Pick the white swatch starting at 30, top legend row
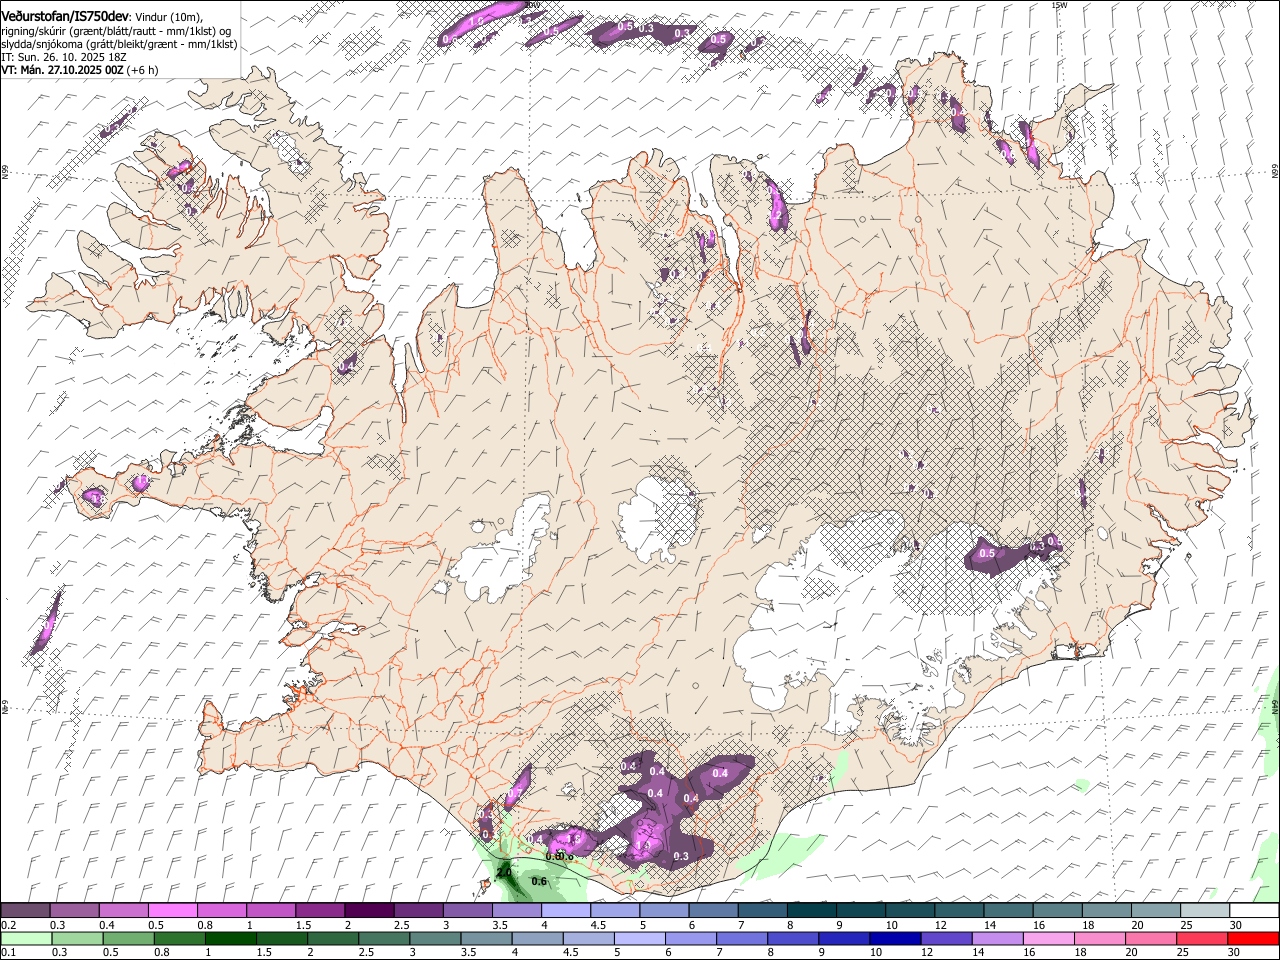The width and height of the screenshot is (1280, 960). click(x=1254, y=910)
